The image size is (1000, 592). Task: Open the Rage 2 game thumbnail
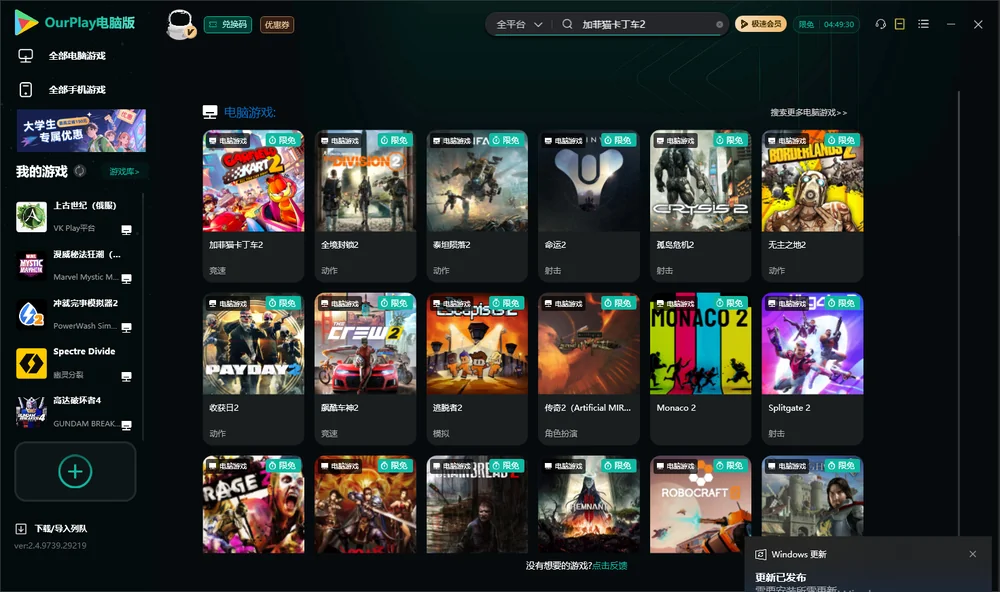253,504
